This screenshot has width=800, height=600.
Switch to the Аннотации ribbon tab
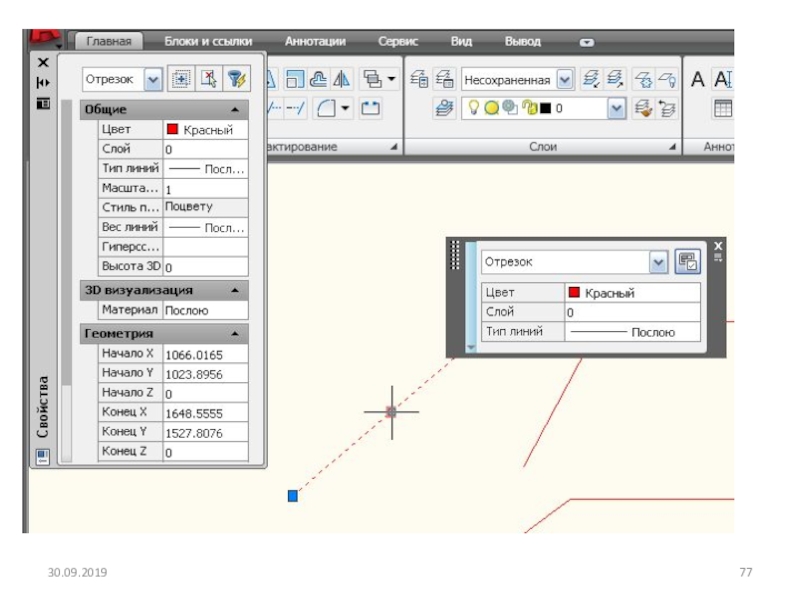point(315,42)
